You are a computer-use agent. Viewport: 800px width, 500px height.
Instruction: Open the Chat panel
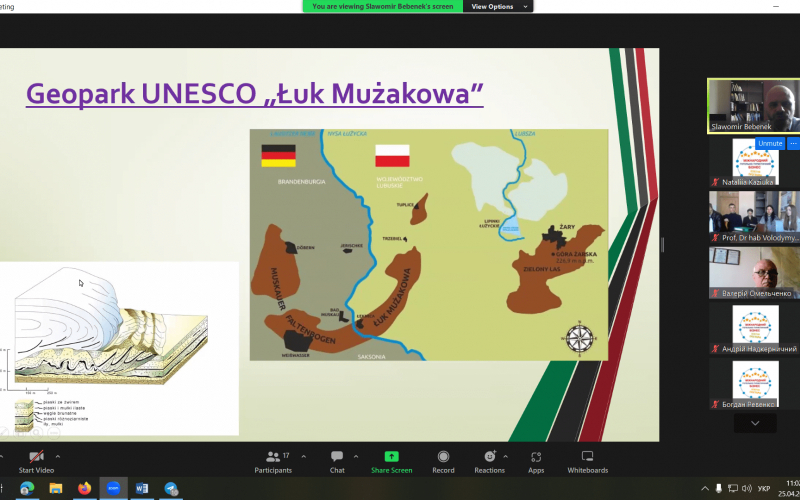[337, 462]
